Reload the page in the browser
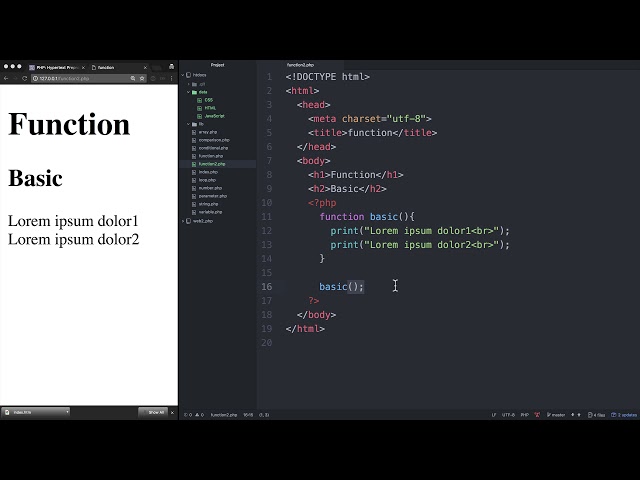The image size is (640, 480). click(24, 78)
